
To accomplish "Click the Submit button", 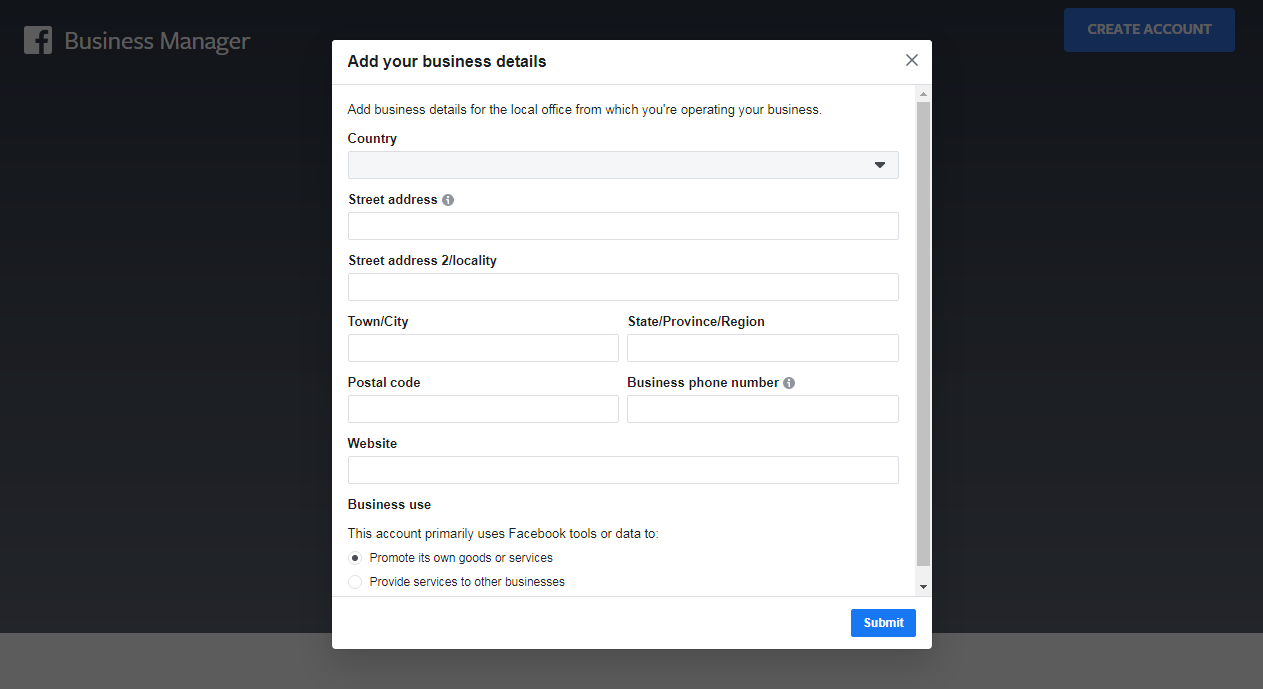I will click(883, 622).
